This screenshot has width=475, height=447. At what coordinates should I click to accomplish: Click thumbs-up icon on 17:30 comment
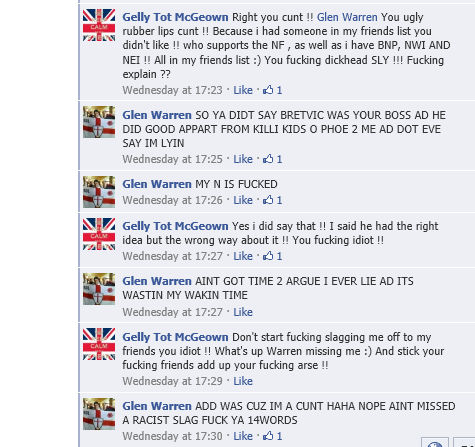pyautogui.click(x=268, y=436)
